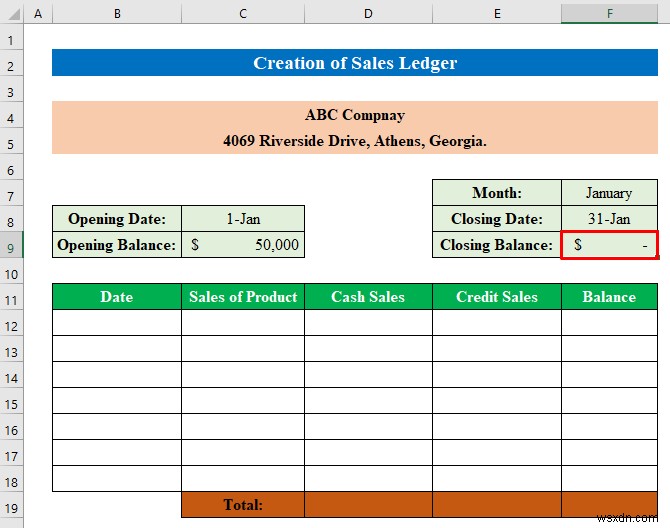Image resolution: width=670 pixels, height=528 pixels.
Task: Select column A header
Action: click(38, 14)
